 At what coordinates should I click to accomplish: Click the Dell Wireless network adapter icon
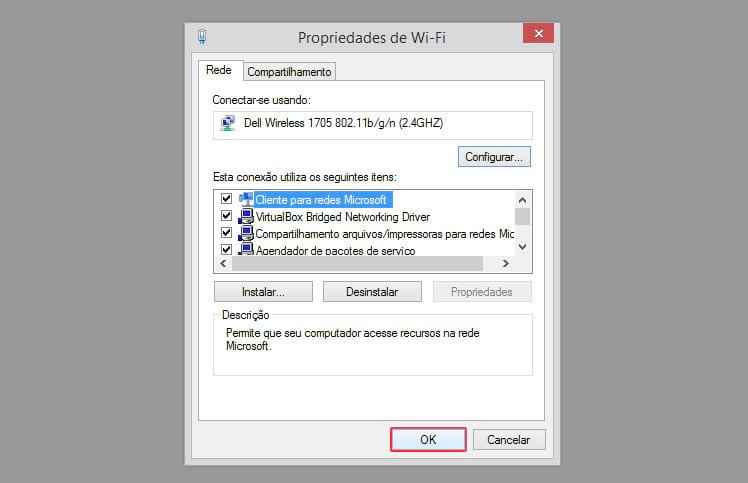coord(228,123)
